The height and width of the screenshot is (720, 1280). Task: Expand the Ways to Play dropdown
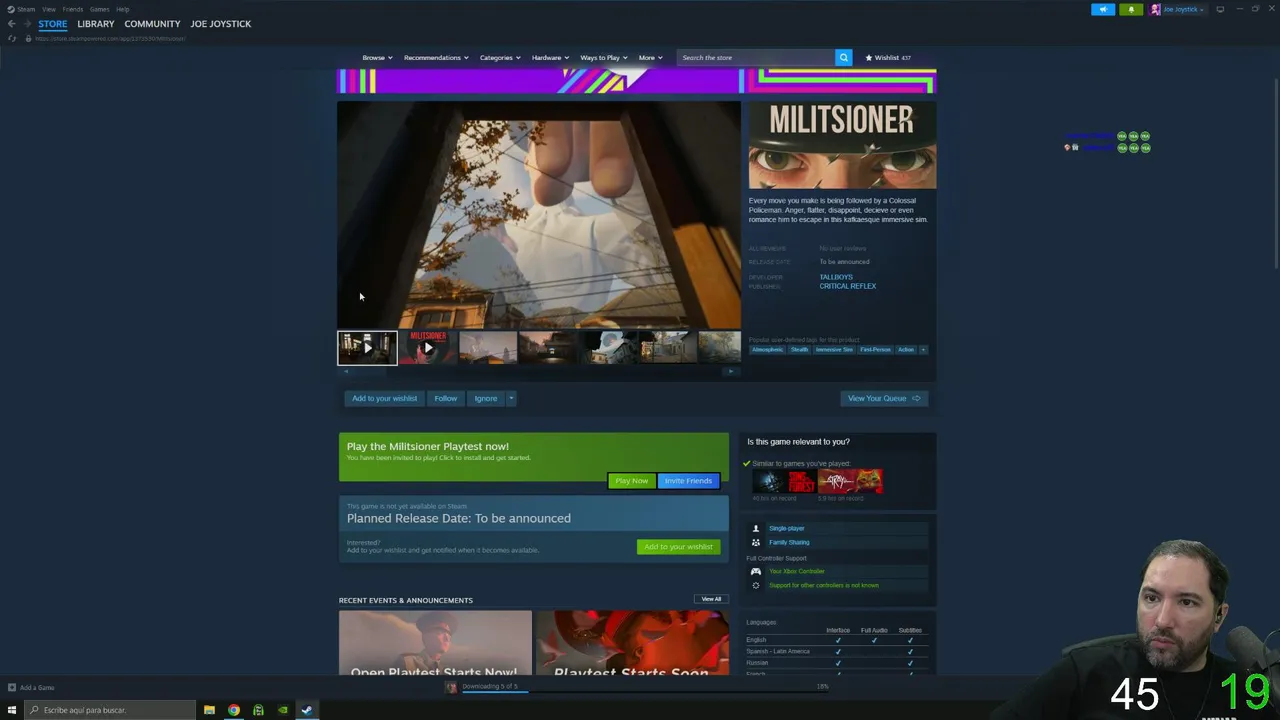(604, 58)
